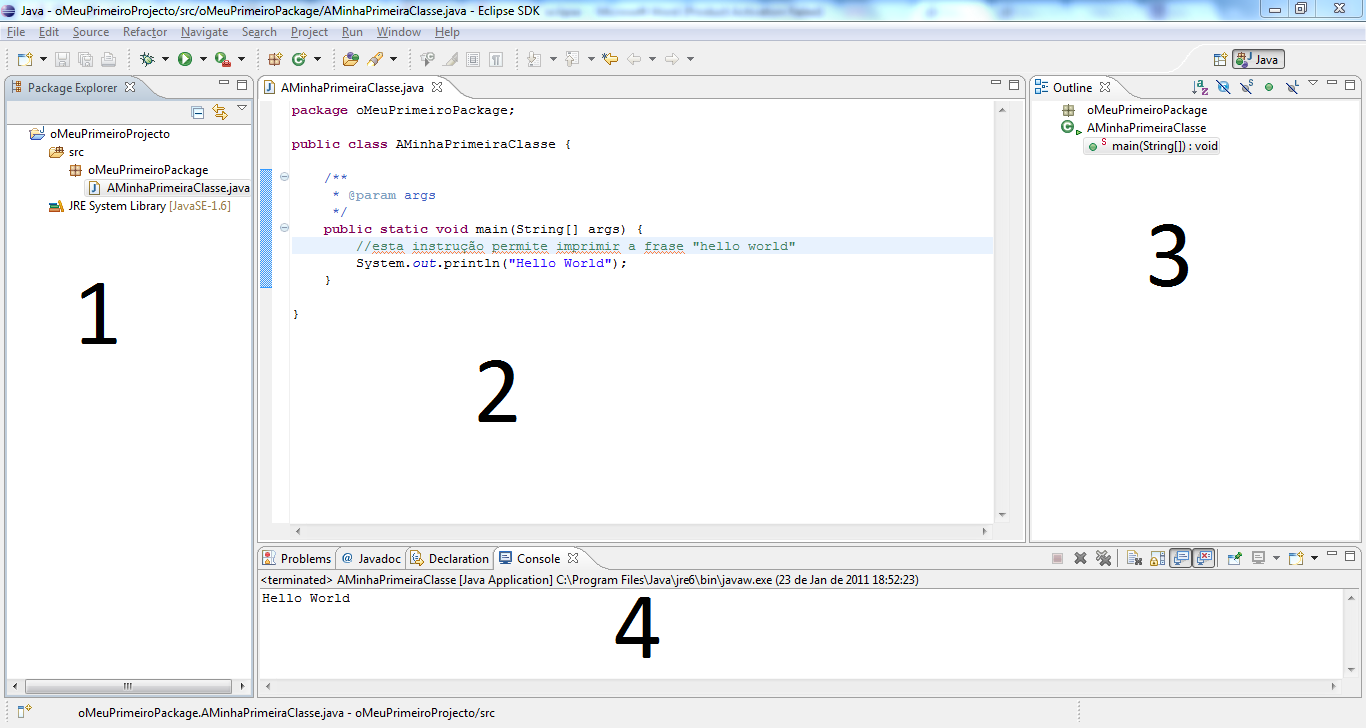Click the Terminate red square in Console
Screen dimensions: 1366x728
coord(1057,558)
